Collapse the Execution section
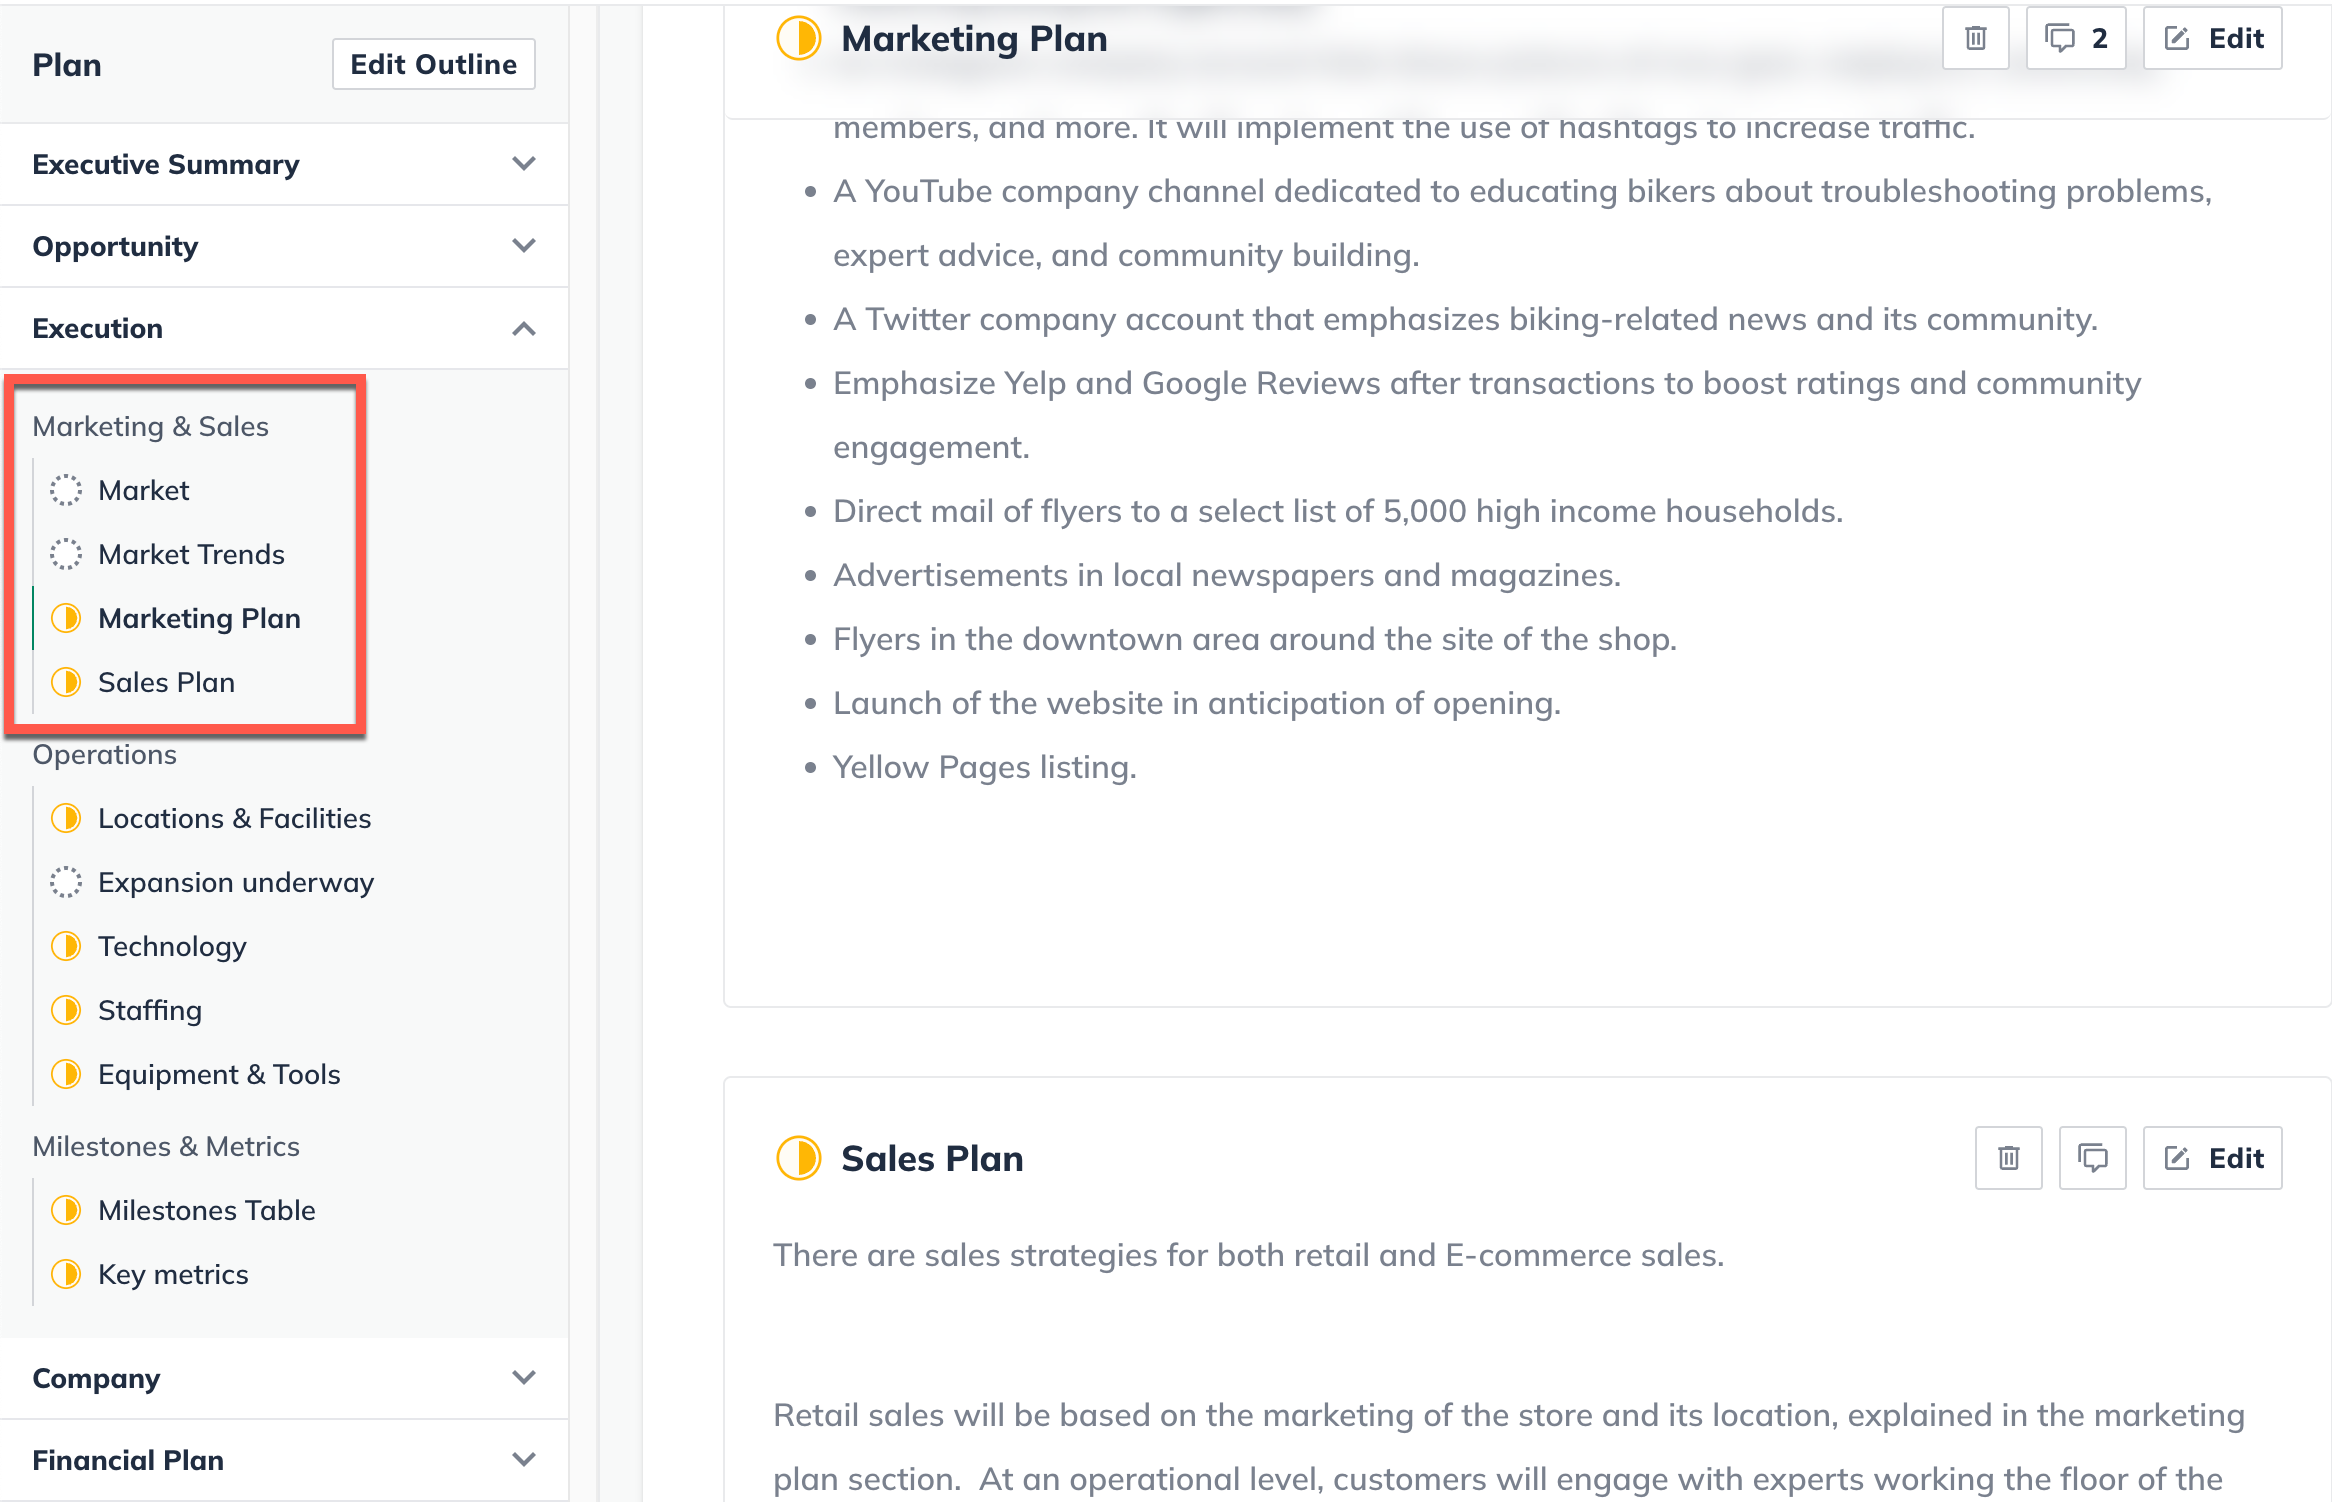This screenshot has width=2332, height=1502. (524, 328)
